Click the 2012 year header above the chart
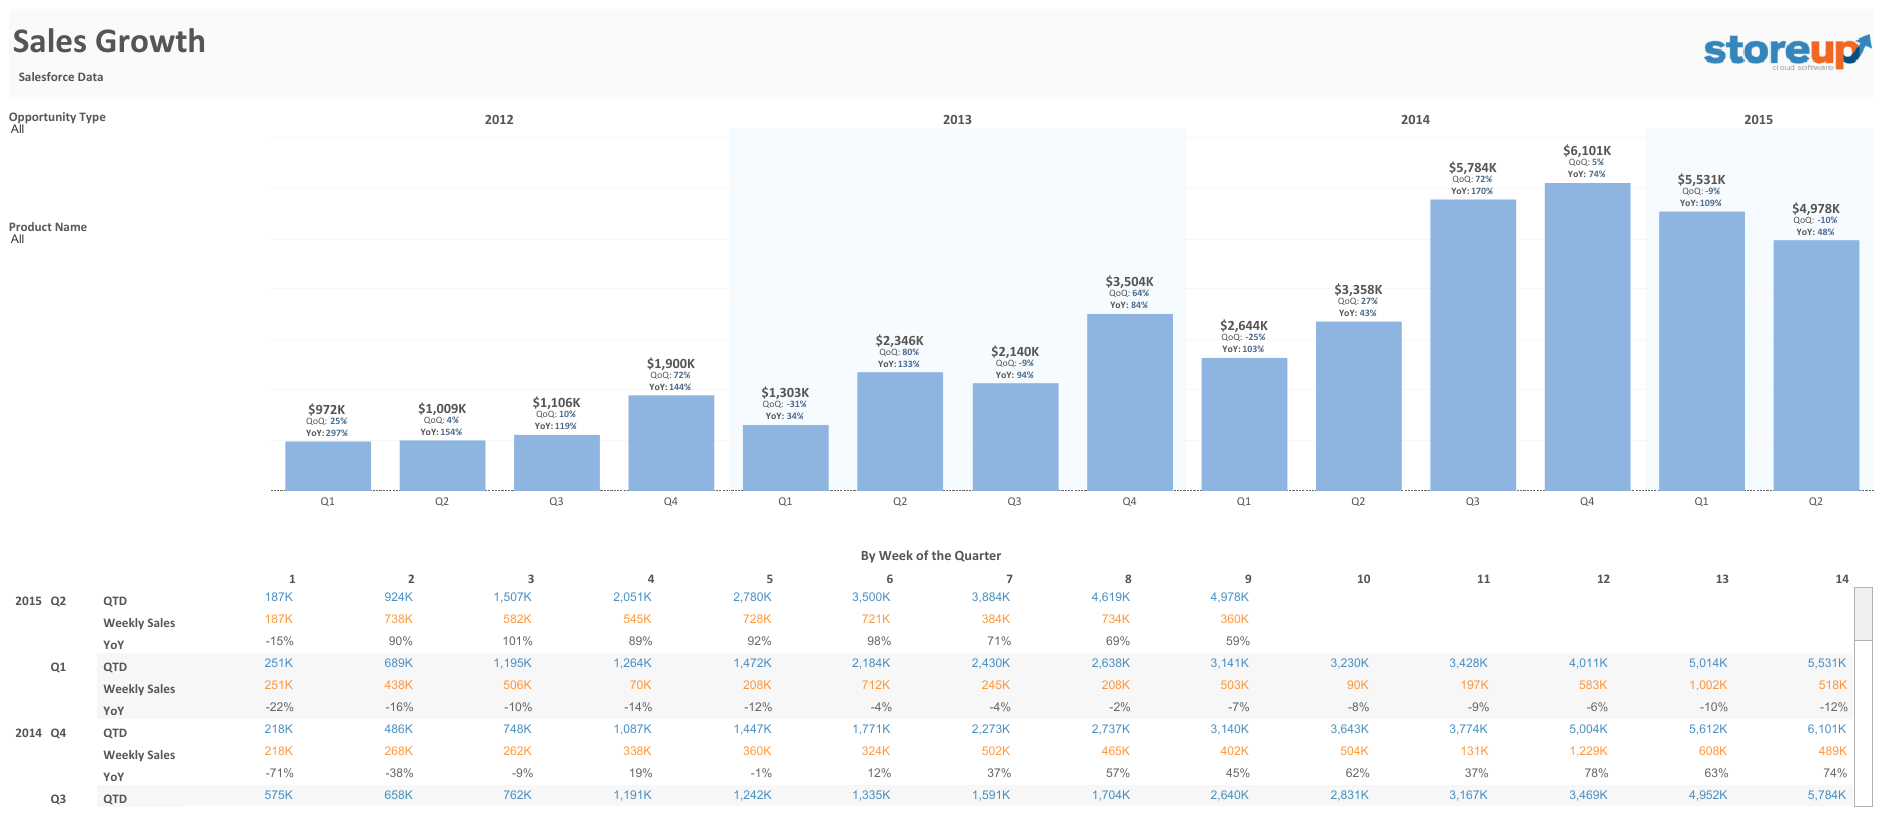 pyautogui.click(x=499, y=120)
